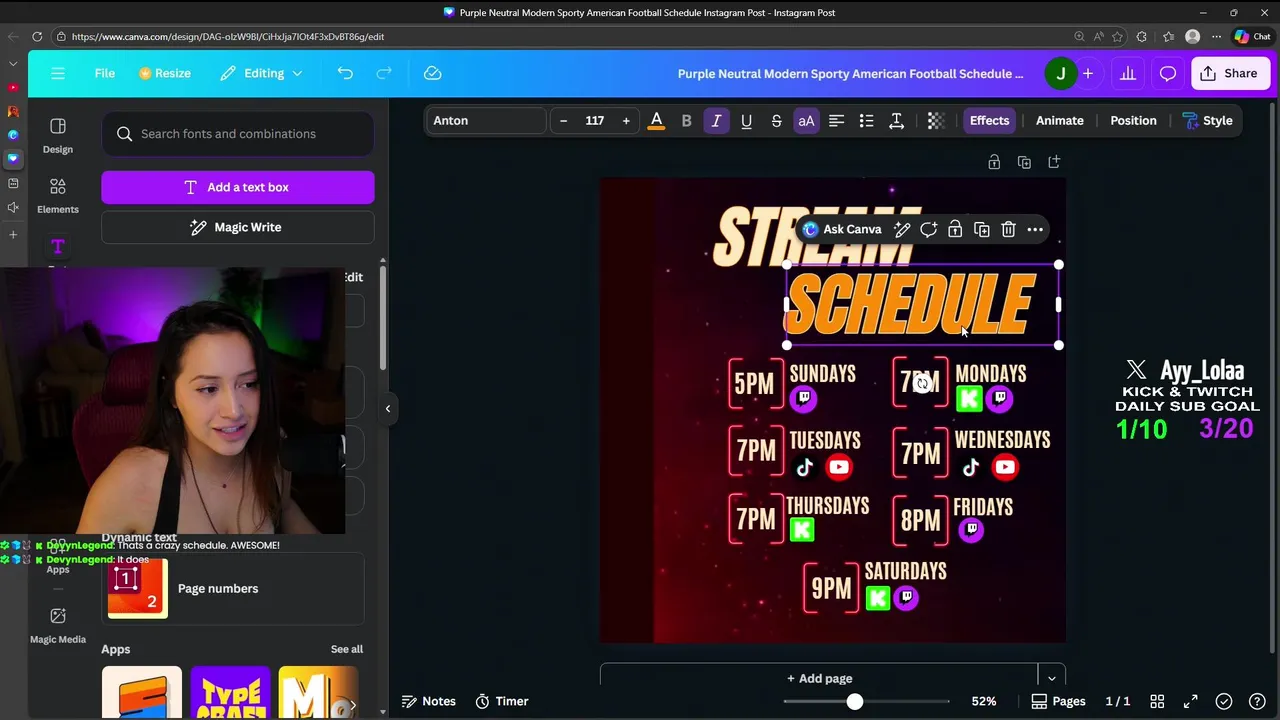This screenshot has height=720, width=1280.
Task: Open the design check circle icon
Action: (x=1224, y=701)
